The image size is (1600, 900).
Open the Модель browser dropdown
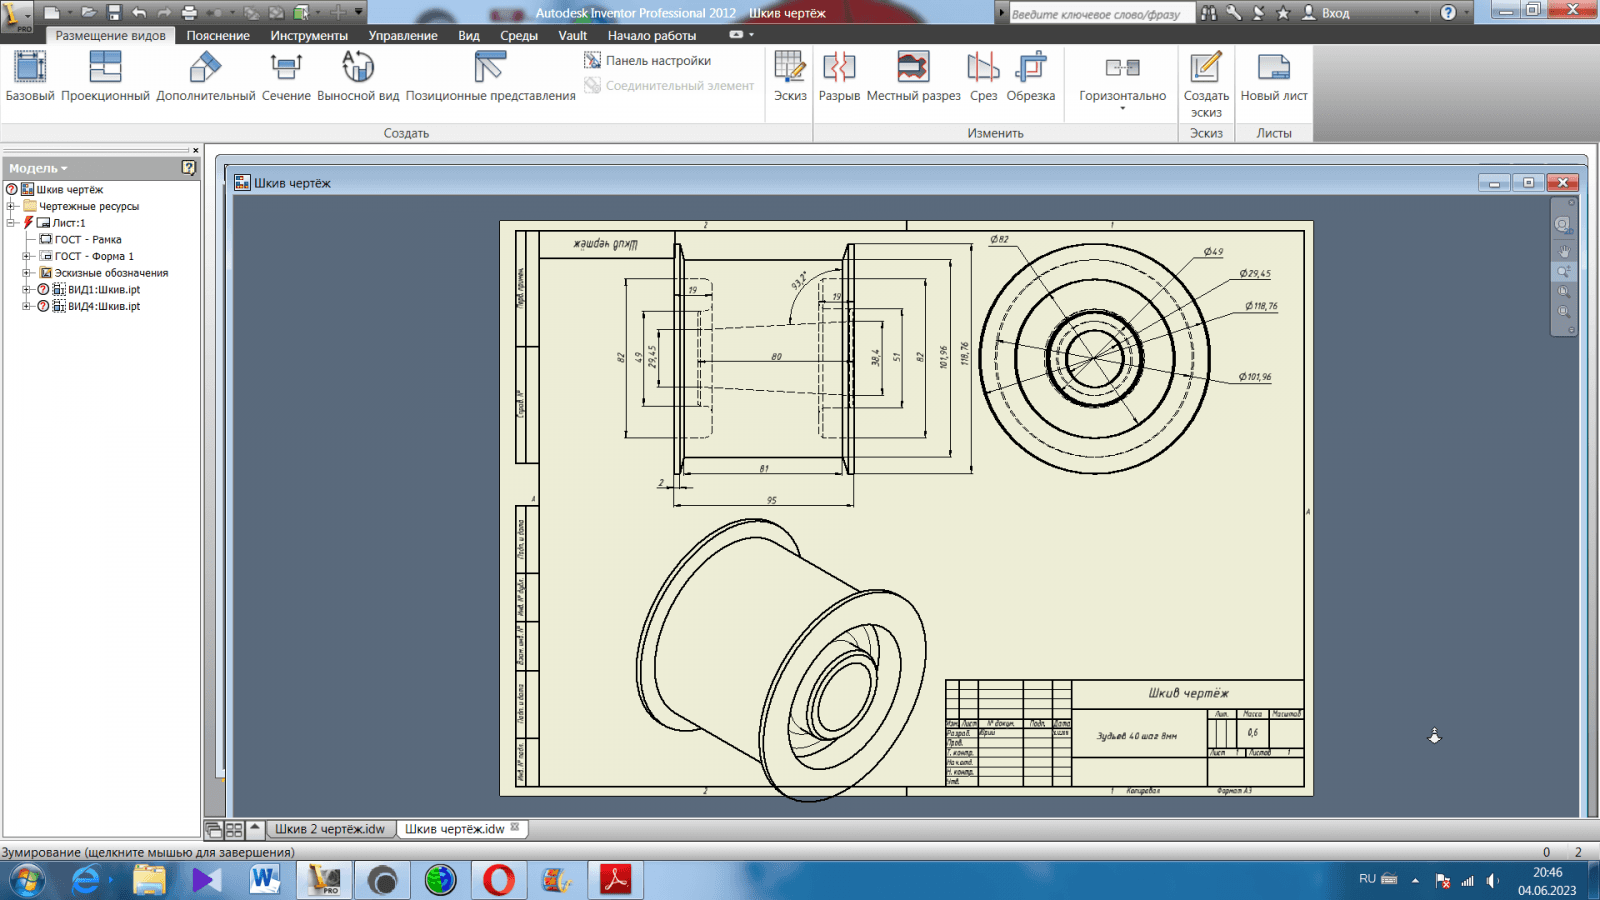pos(39,168)
